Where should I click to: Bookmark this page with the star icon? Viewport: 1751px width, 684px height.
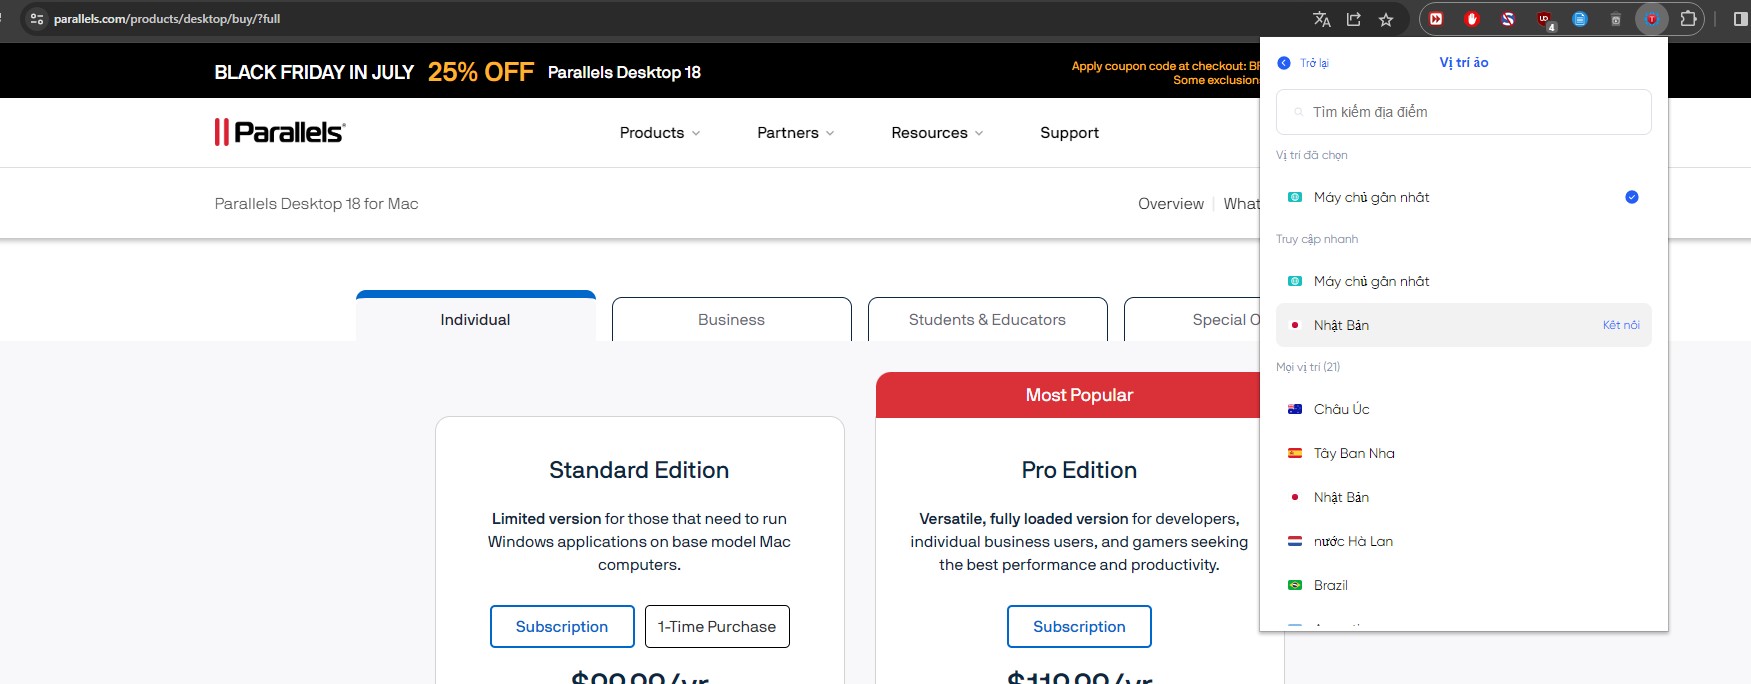click(1385, 19)
